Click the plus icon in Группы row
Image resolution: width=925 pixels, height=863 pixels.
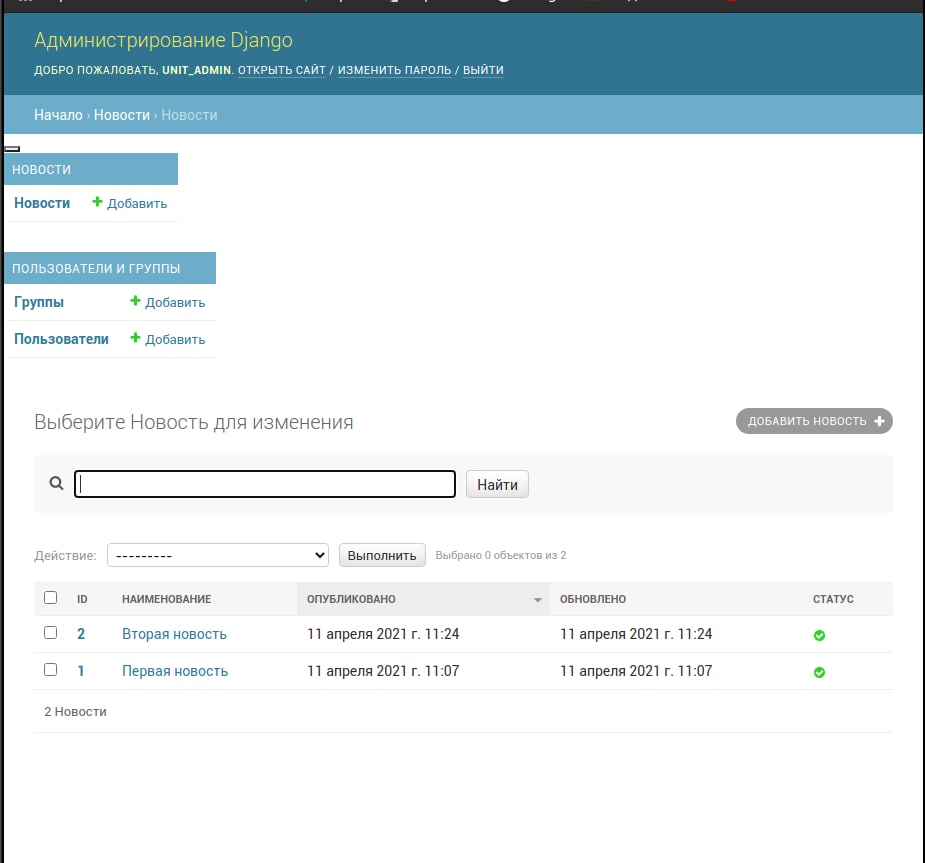tap(136, 301)
